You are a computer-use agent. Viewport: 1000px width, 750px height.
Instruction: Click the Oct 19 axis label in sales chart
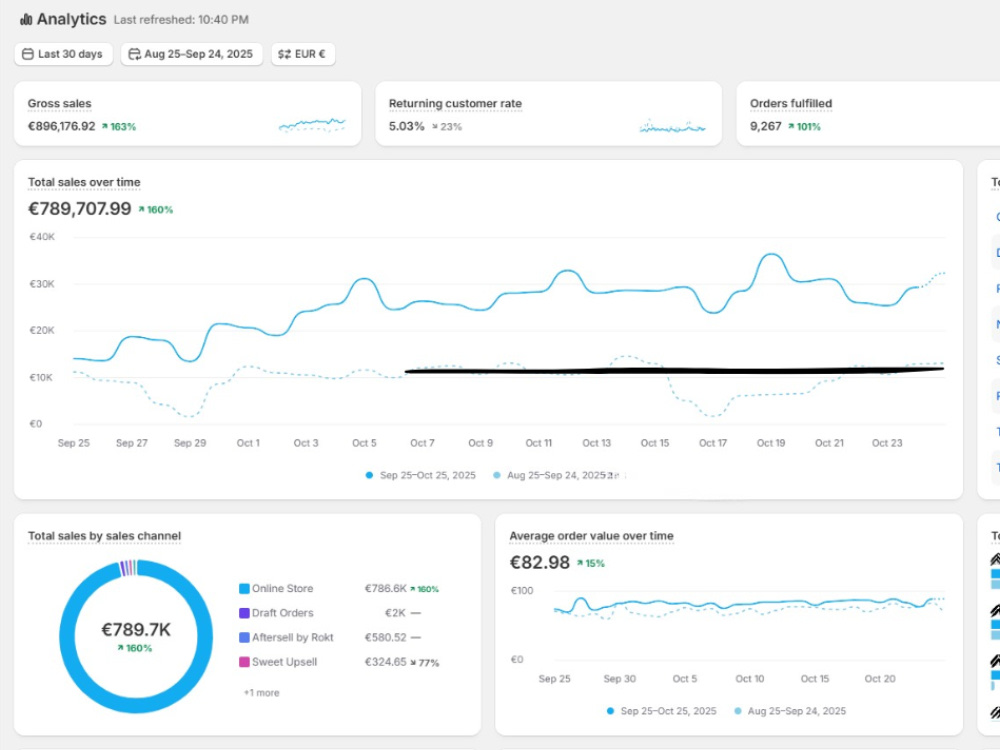771,443
